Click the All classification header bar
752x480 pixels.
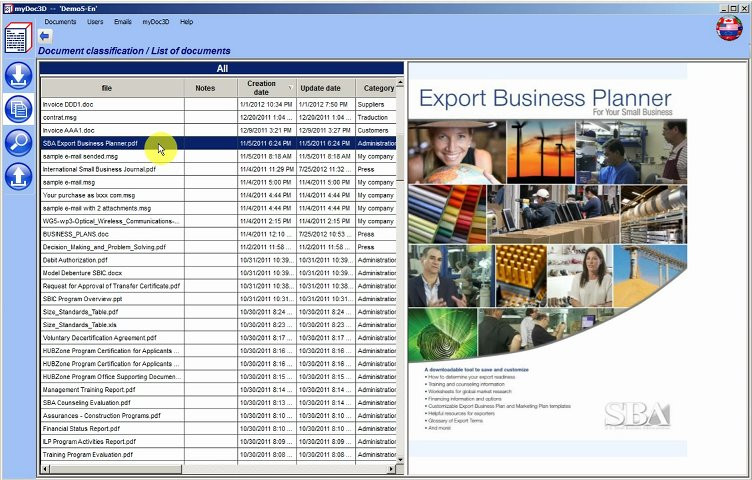click(x=222, y=69)
